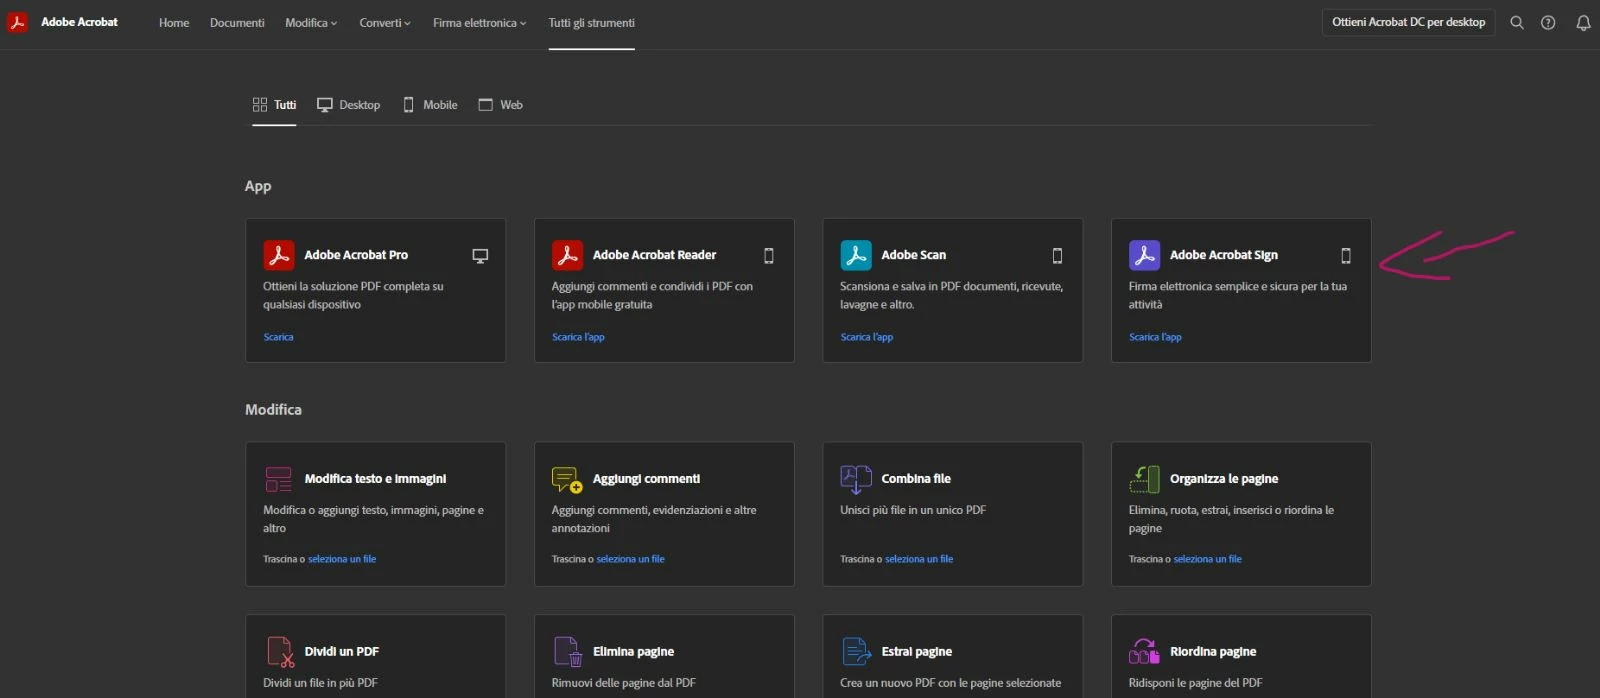The width and height of the screenshot is (1600, 698).
Task: Click the Aggiungi commenti title
Action: click(x=646, y=479)
